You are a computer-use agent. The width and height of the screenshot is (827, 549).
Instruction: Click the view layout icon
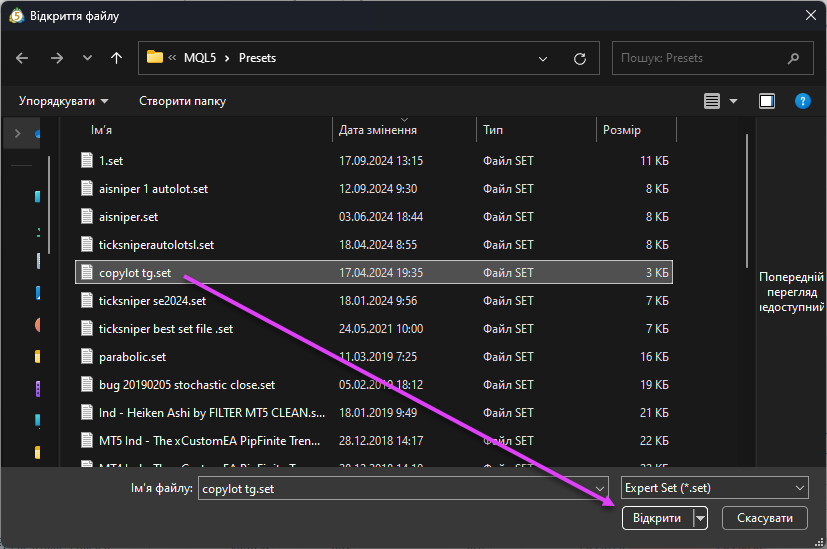click(712, 101)
